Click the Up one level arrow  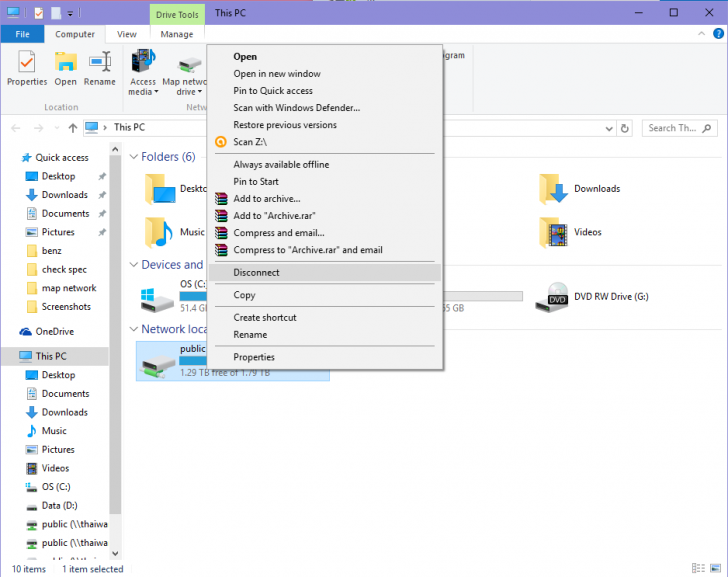pyautogui.click(x=72, y=128)
